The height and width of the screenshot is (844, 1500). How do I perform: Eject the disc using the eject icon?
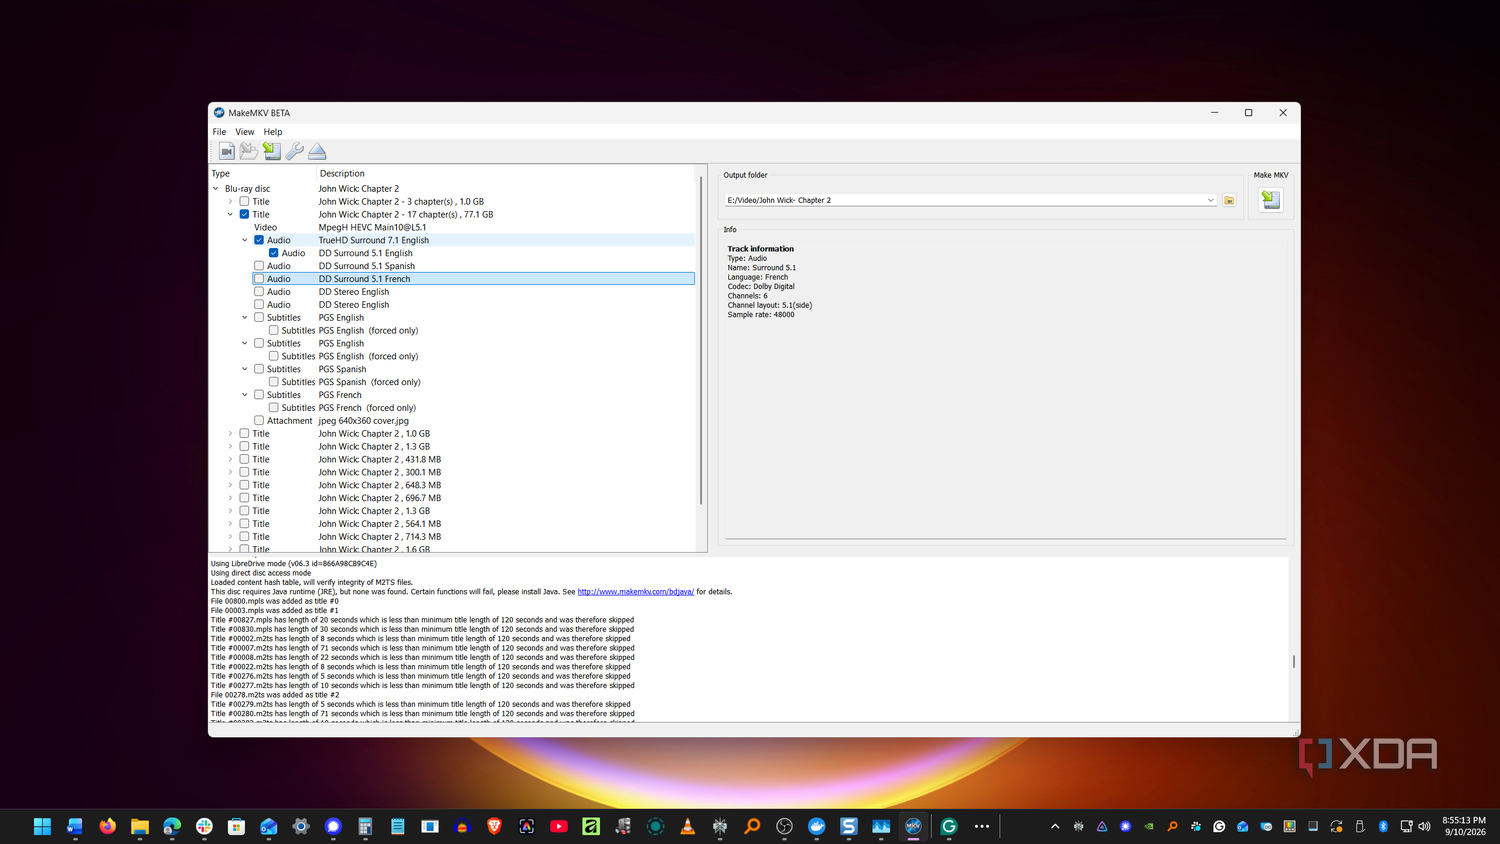[x=317, y=151]
